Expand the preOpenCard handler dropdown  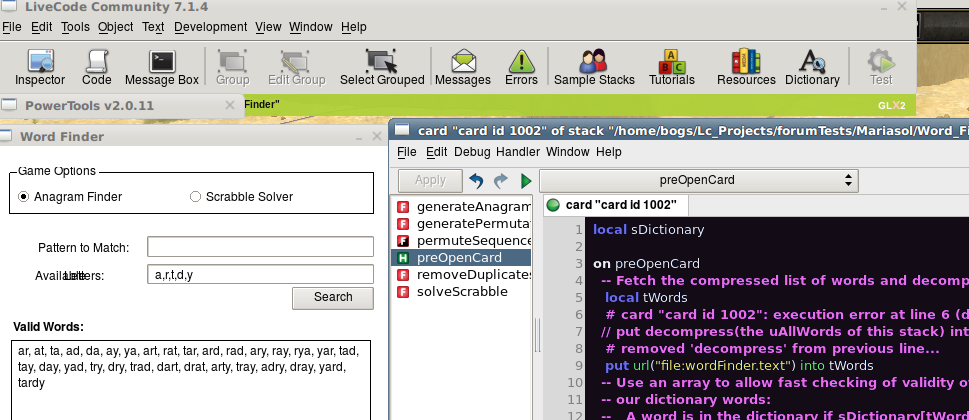698,180
